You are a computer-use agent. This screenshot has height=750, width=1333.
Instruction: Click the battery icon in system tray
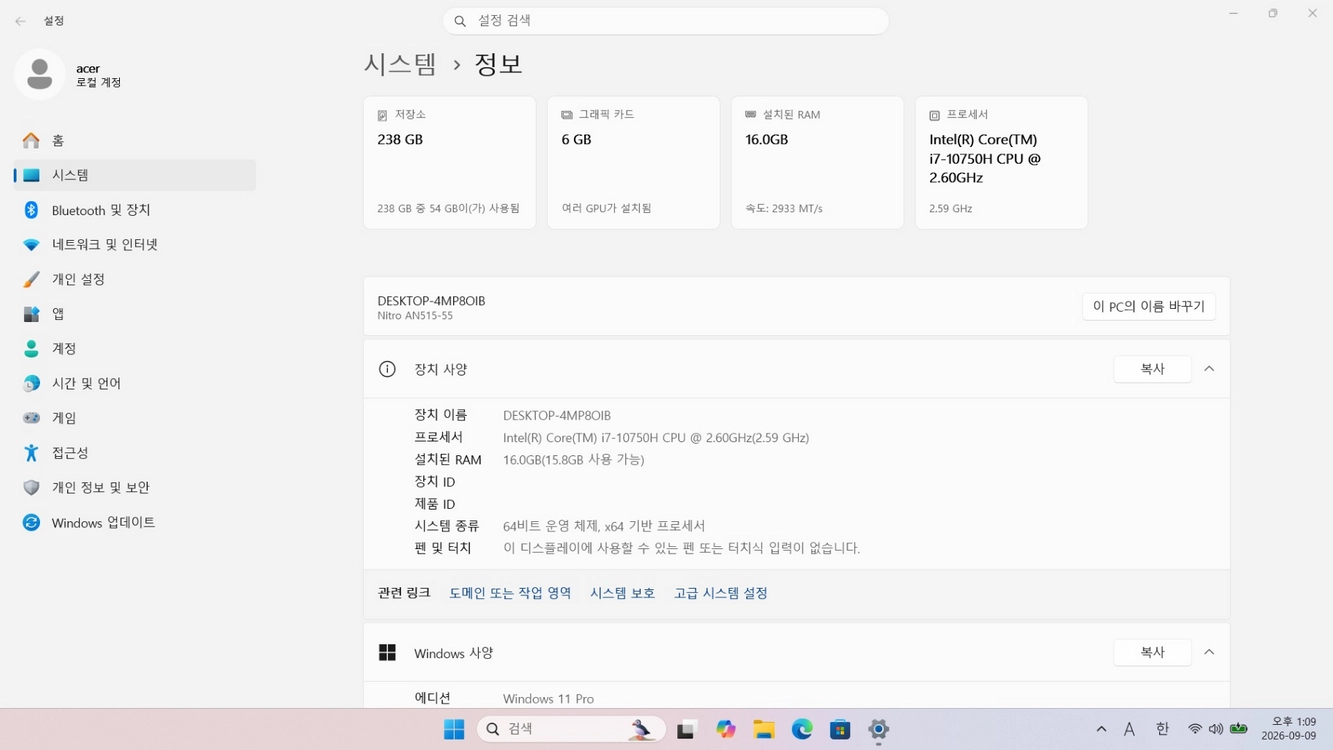(x=1238, y=729)
